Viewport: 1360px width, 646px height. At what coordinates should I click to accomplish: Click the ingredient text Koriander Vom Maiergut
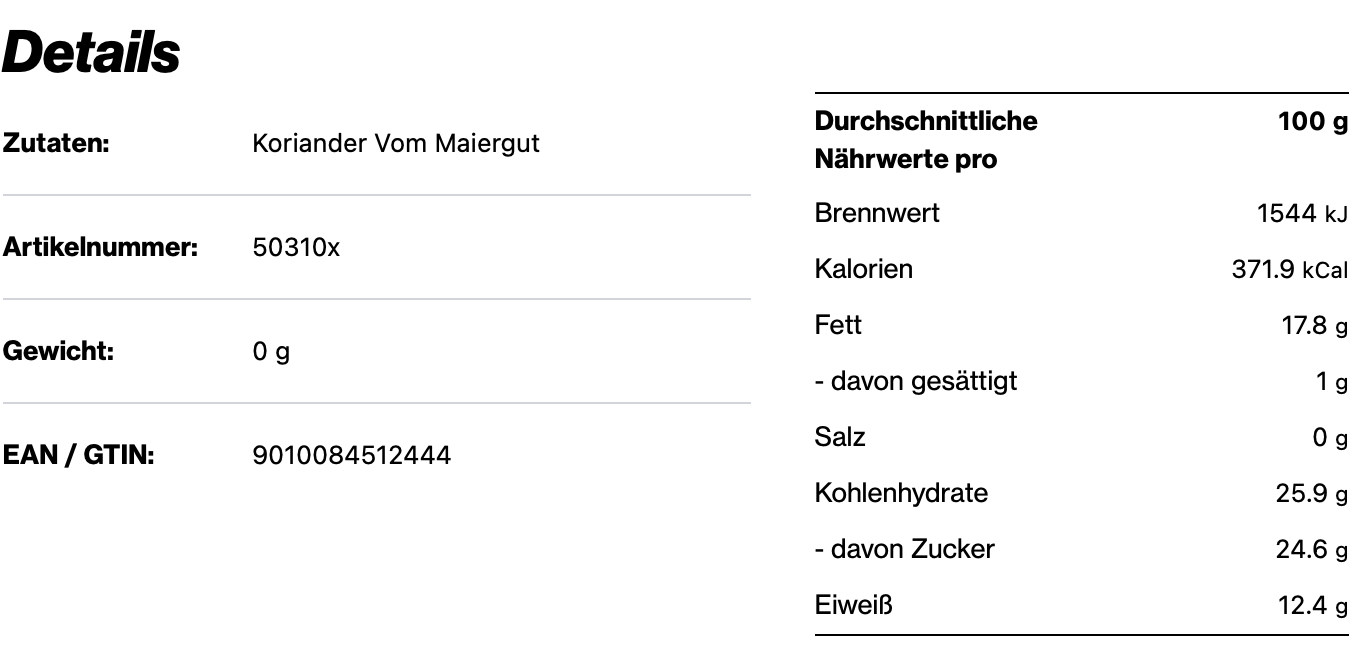click(x=395, y=143)
